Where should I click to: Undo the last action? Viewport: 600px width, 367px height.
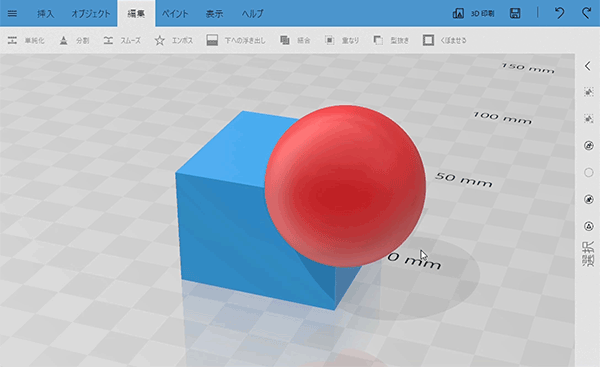pyautogui.click(x=559, y=13)
